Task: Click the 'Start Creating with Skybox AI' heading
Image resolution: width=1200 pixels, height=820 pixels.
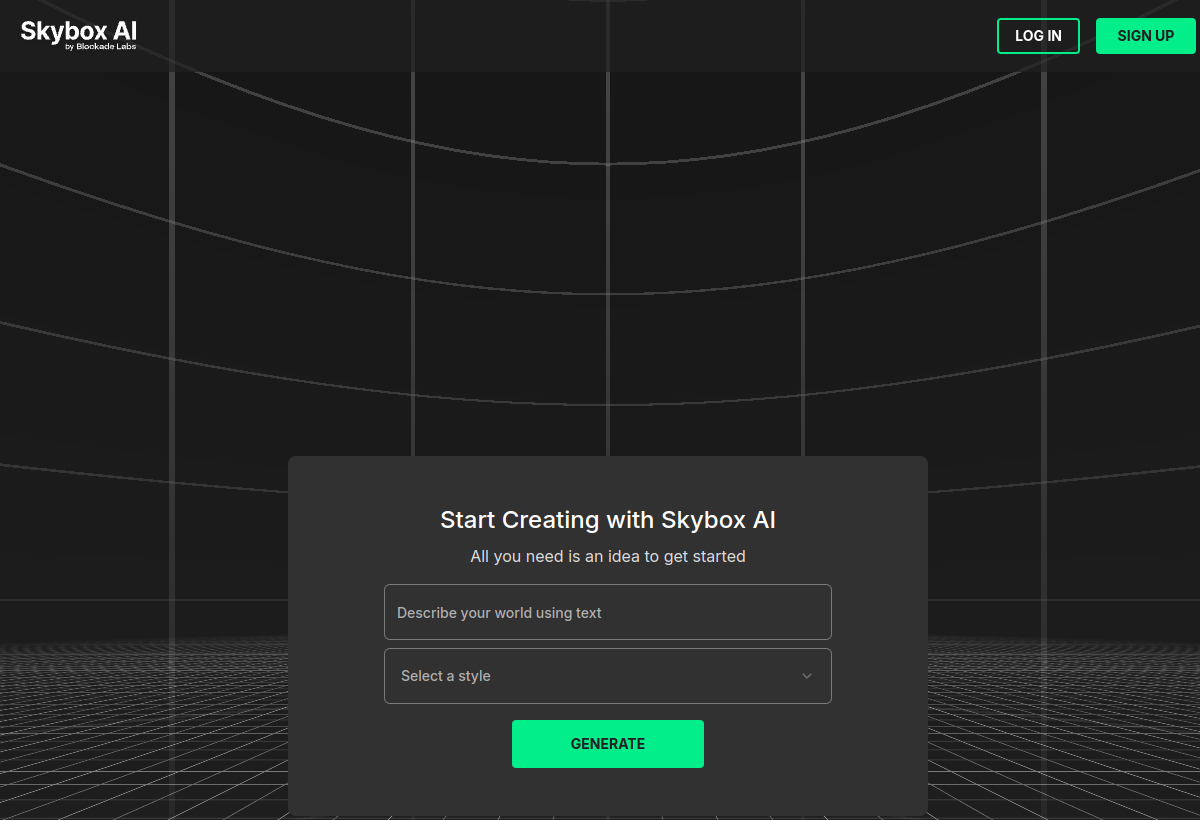Action: [608, 520]
